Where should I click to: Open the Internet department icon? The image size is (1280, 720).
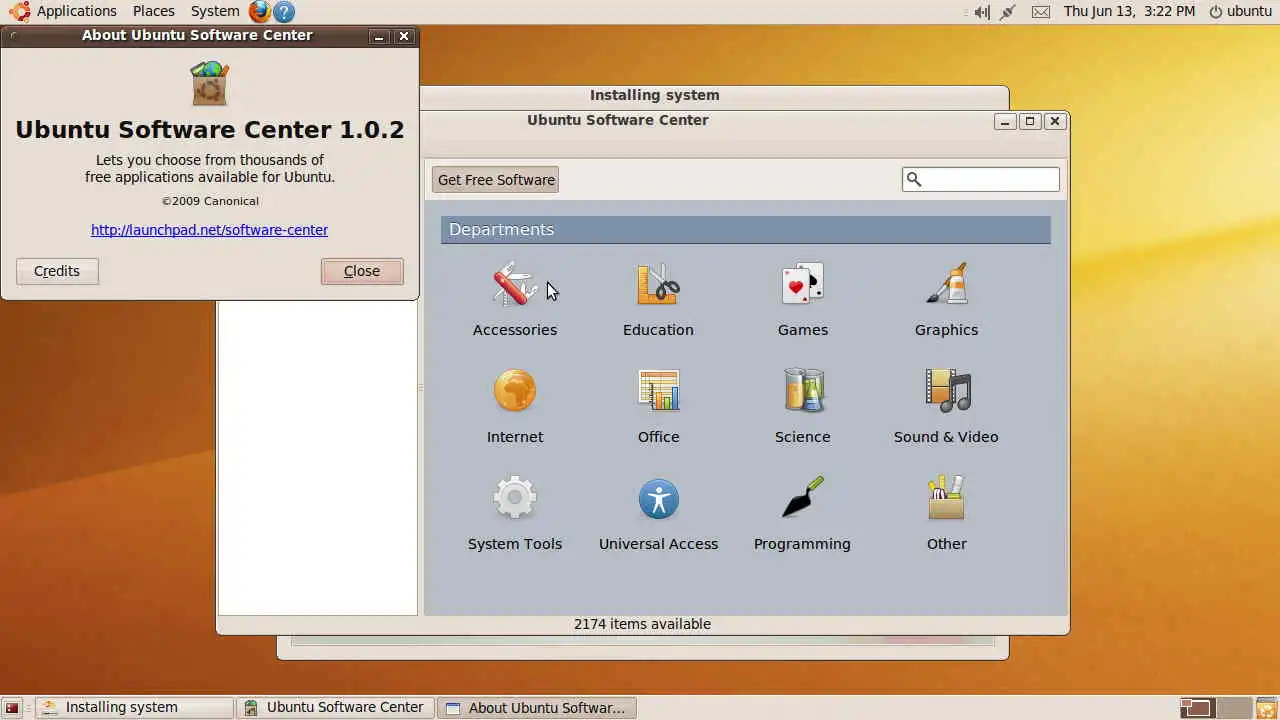pos(515,391)
